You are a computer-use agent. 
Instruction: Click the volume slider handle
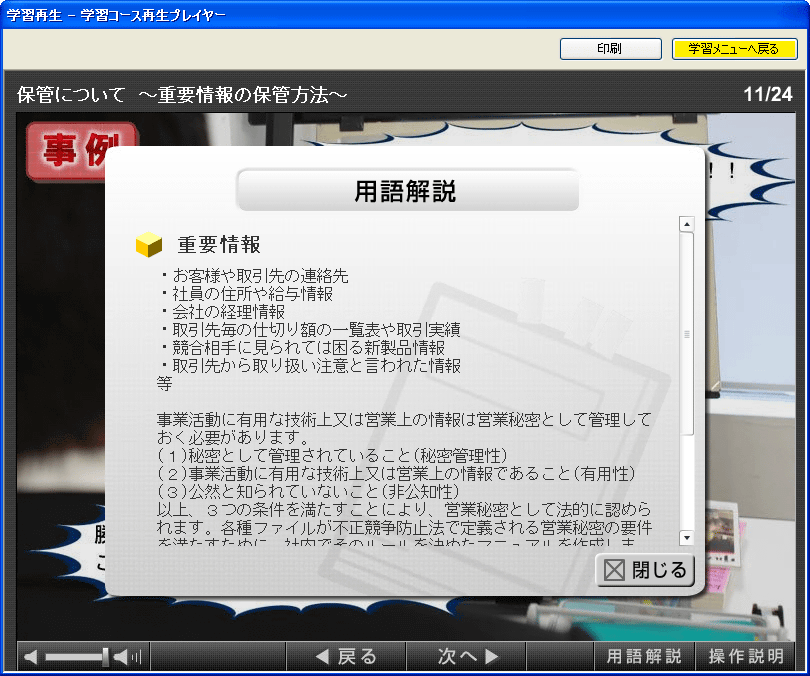(x=105, y=657)
